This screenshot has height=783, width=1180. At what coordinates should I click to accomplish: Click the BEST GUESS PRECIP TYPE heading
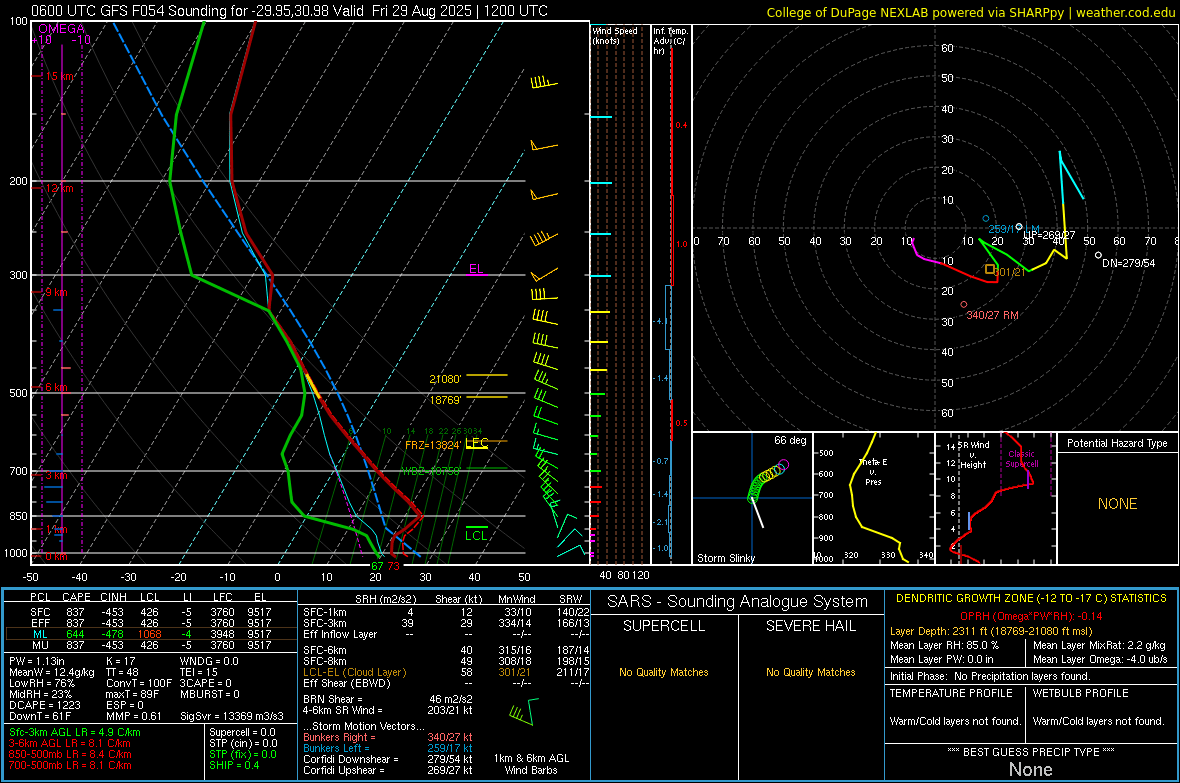tap(1031, 751)
